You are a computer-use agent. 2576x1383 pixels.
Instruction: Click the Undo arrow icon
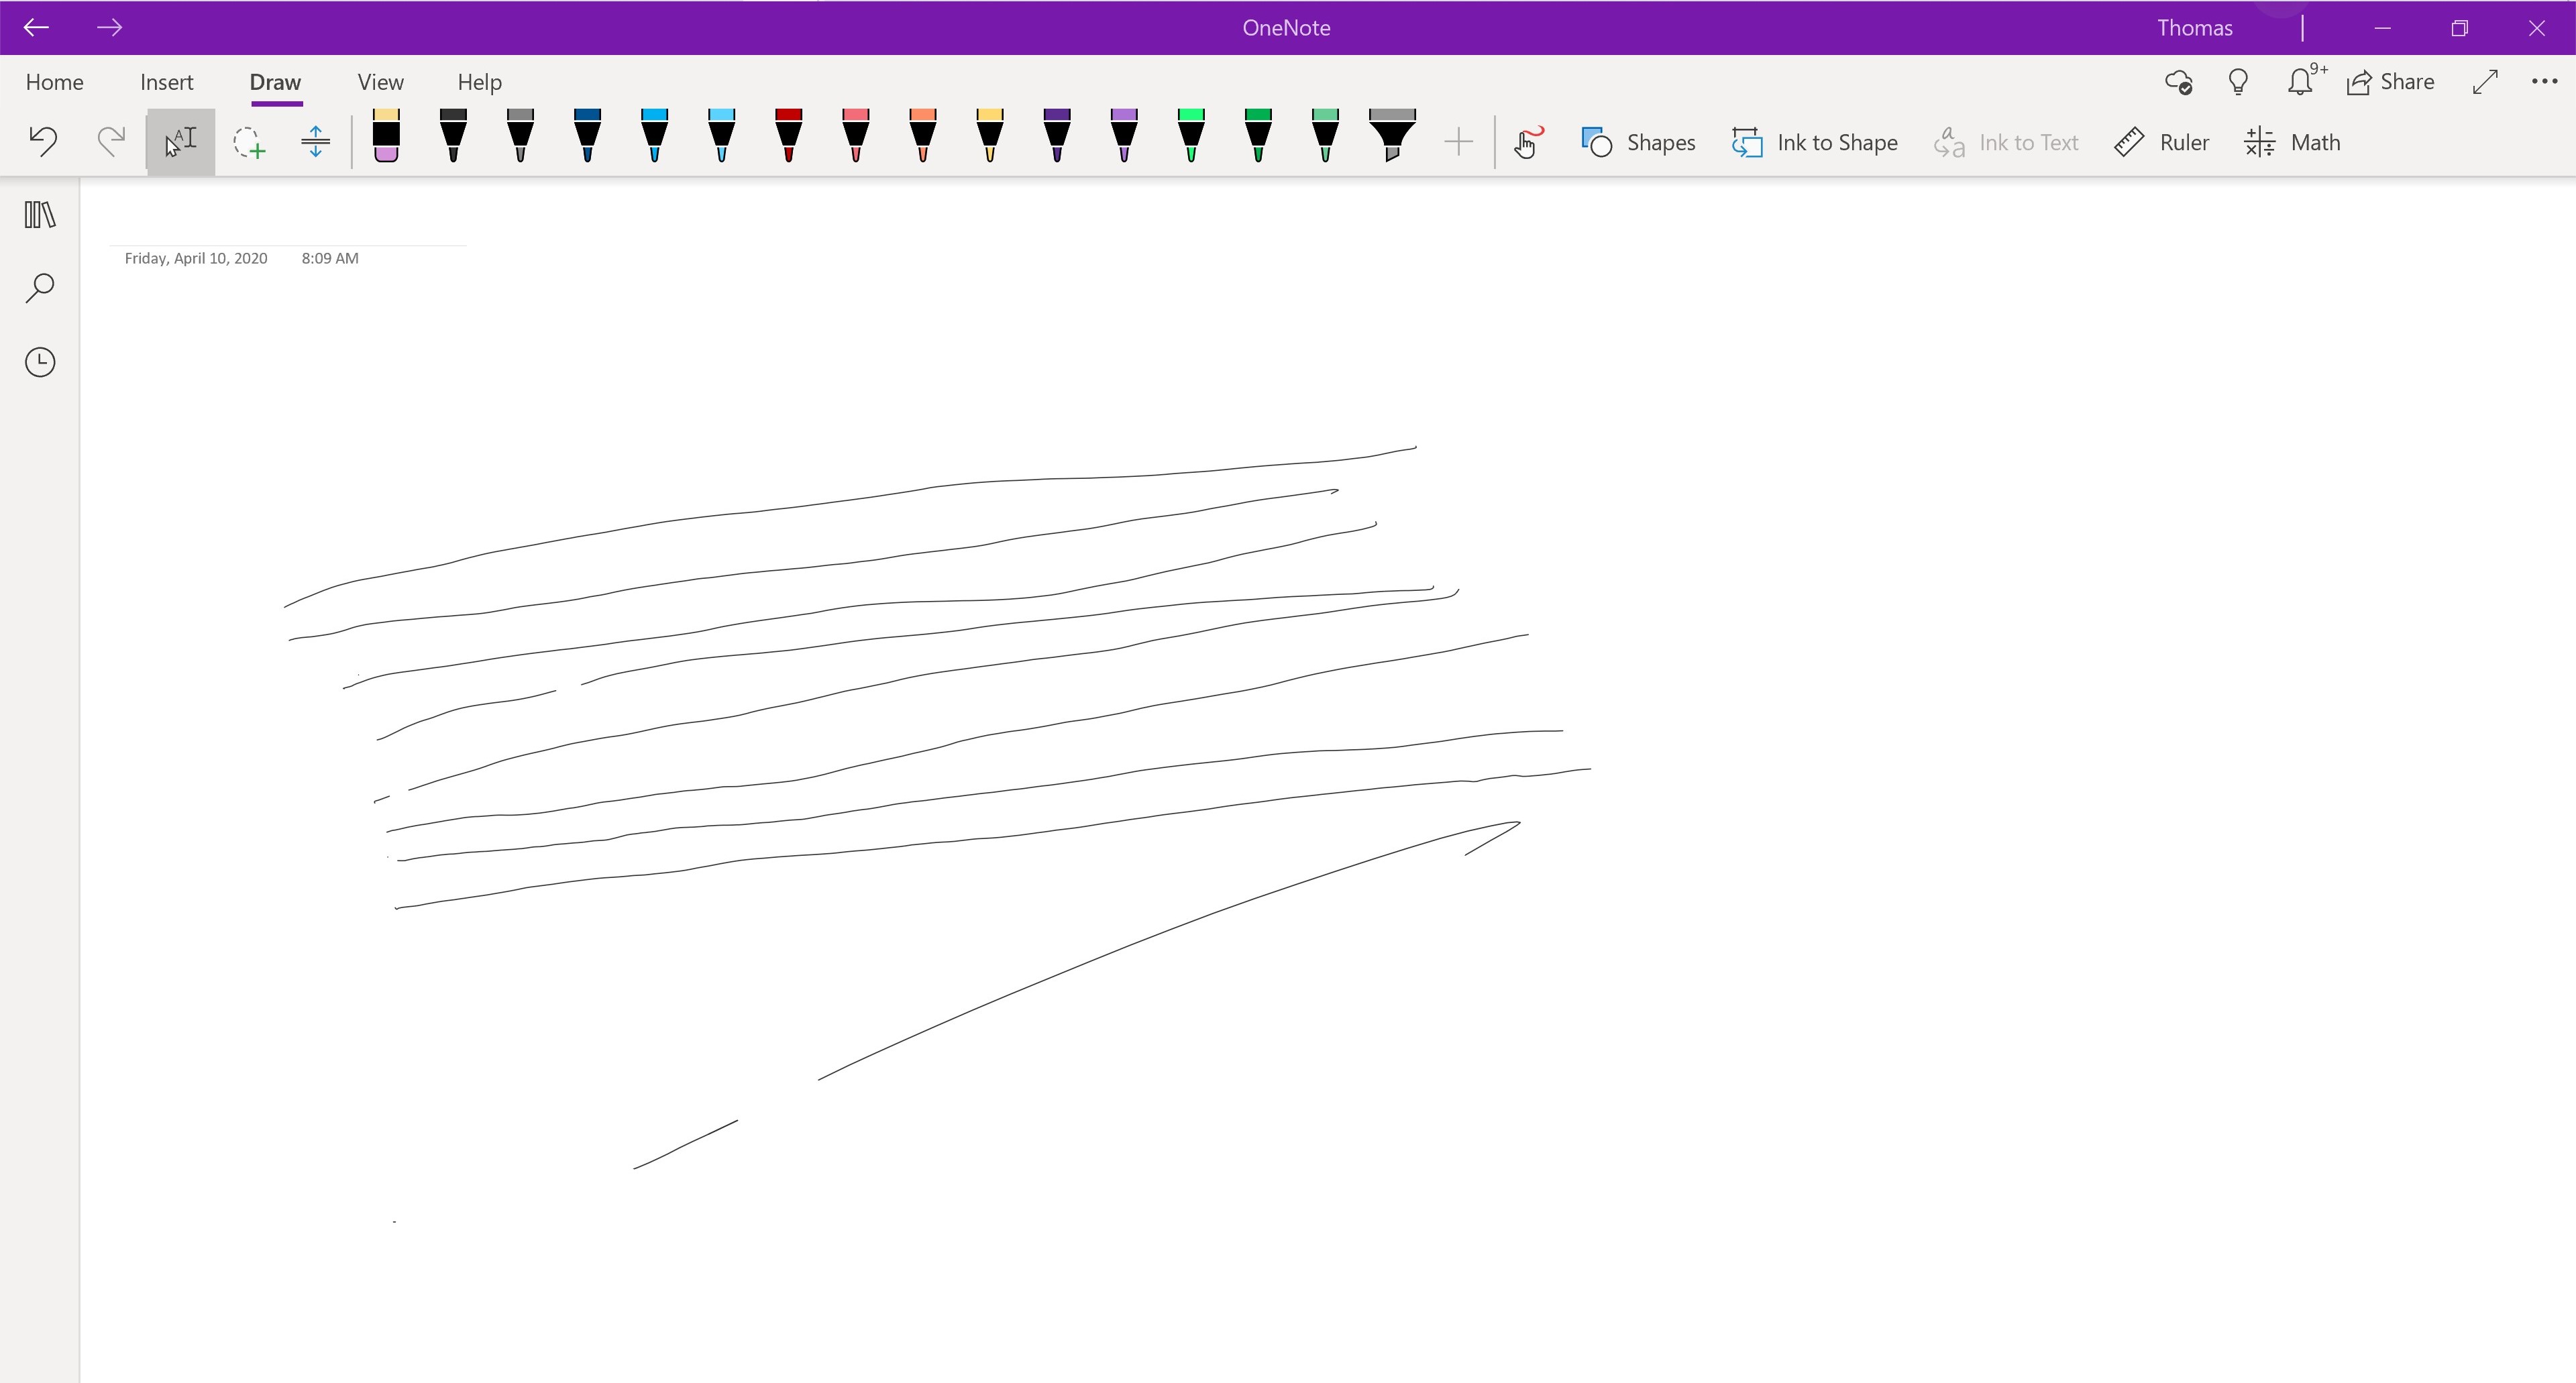[x=43, y=141]
